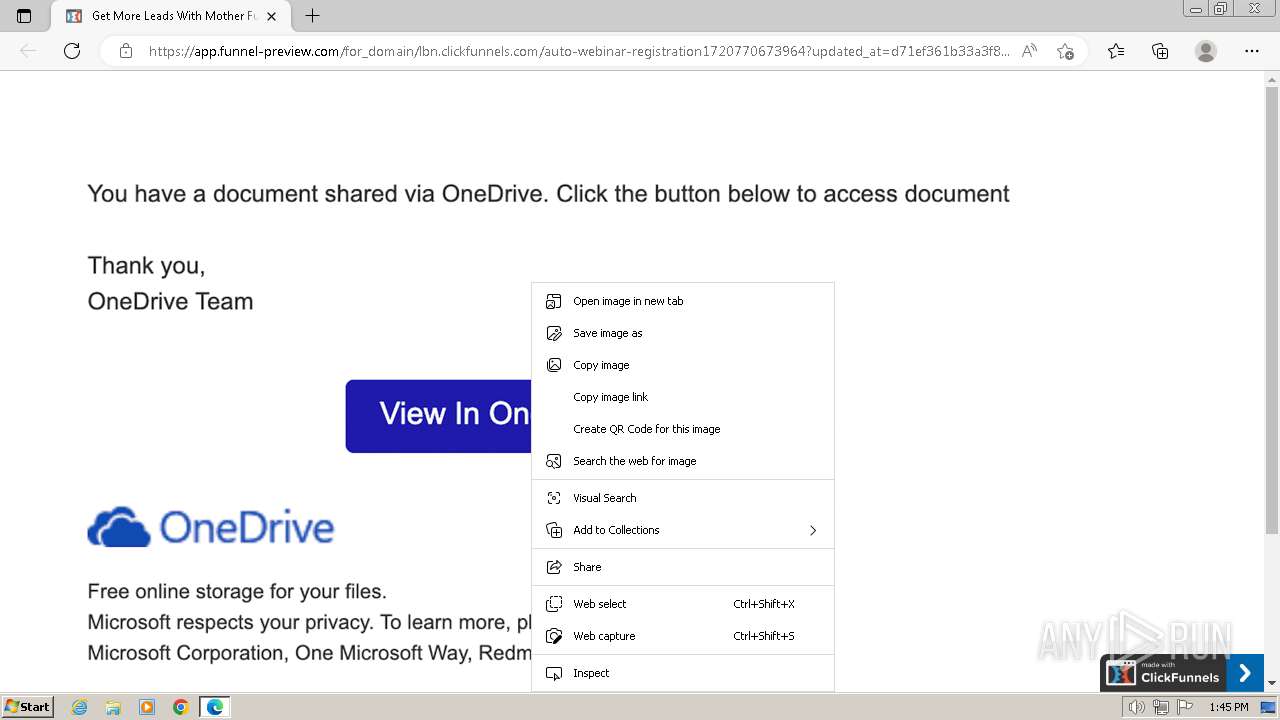Select Microsoft Edge taskbar icon
1280x720 pixels.
click(x=215, y=707)
